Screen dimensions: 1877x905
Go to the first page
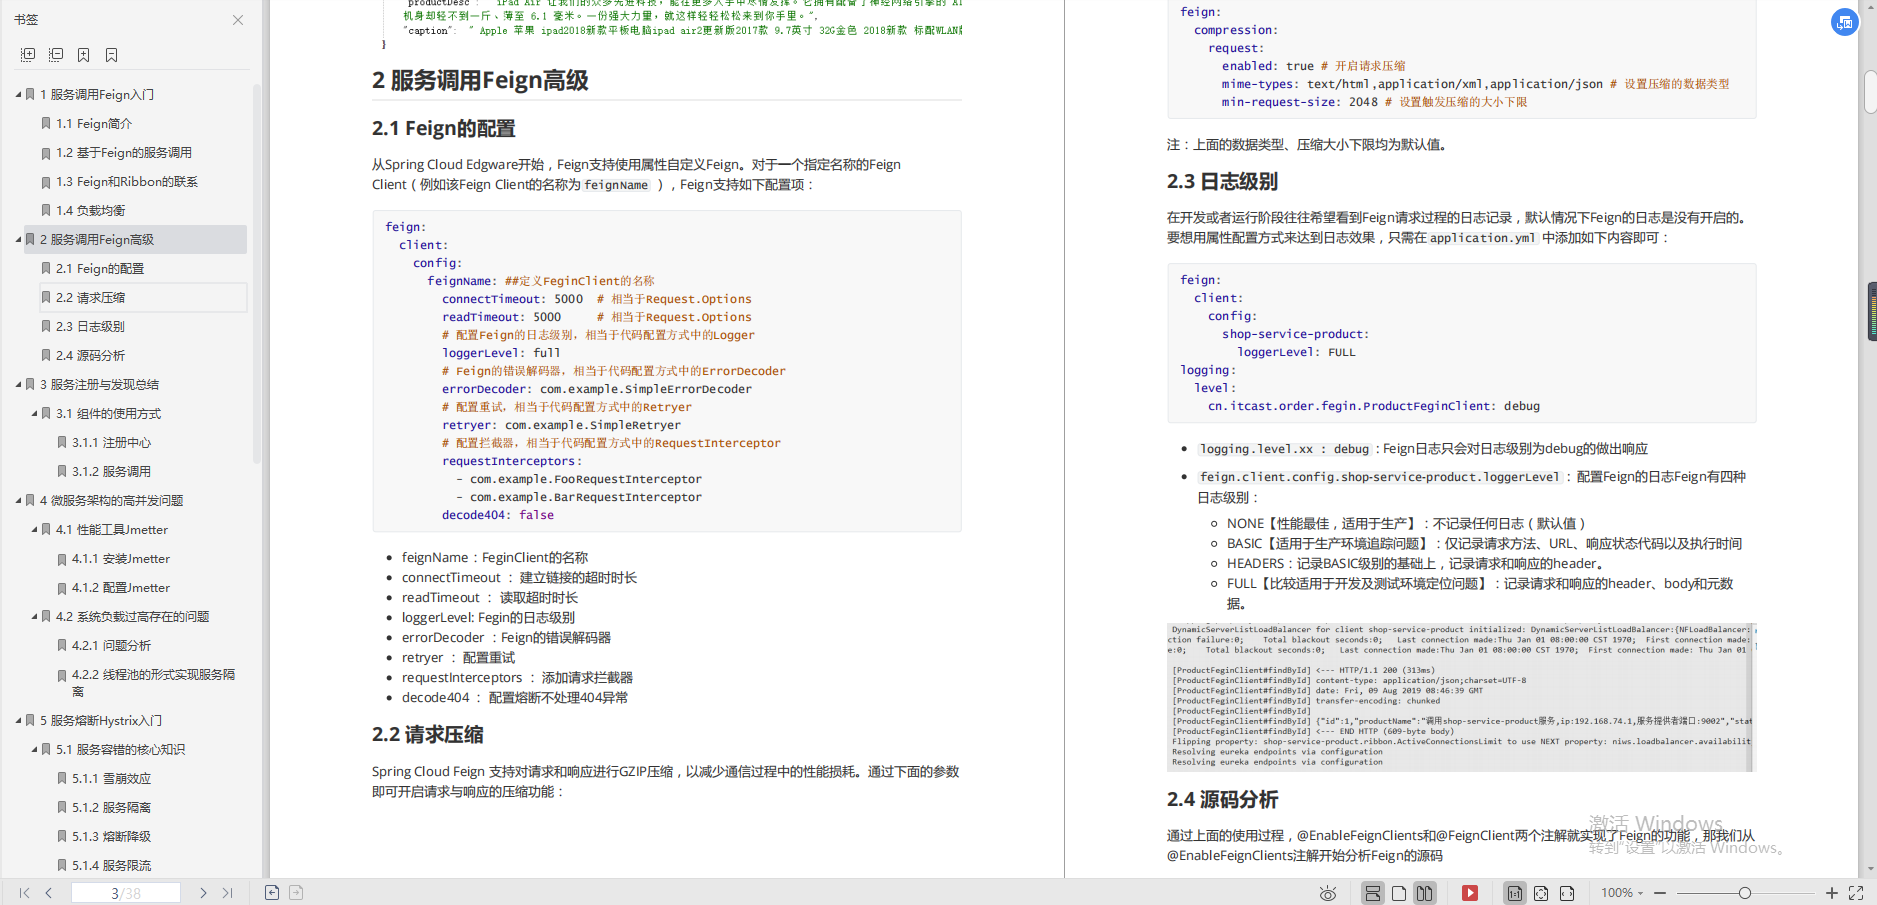(x=24, y=893)
